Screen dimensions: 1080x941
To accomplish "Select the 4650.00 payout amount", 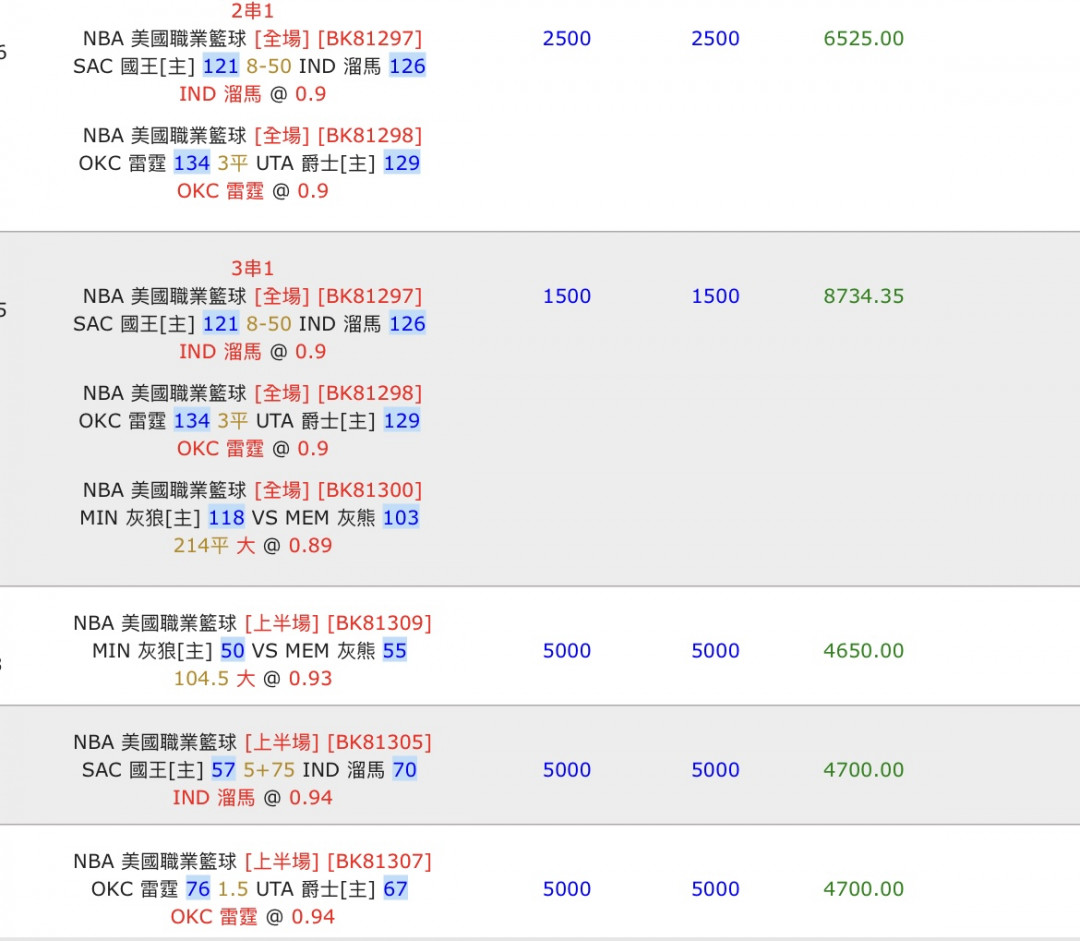I will [x=863, y=651].
